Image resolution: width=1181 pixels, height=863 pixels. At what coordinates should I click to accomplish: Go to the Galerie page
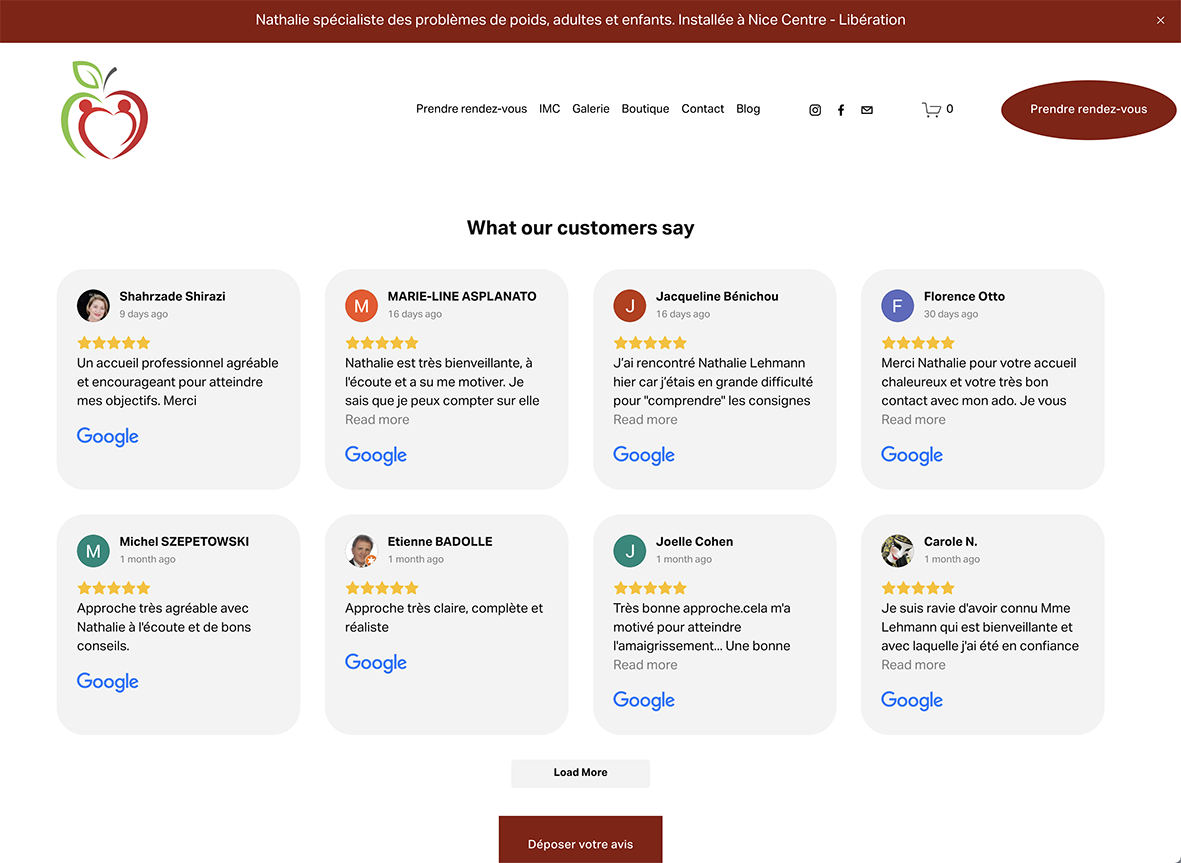(x=590, y=109)
